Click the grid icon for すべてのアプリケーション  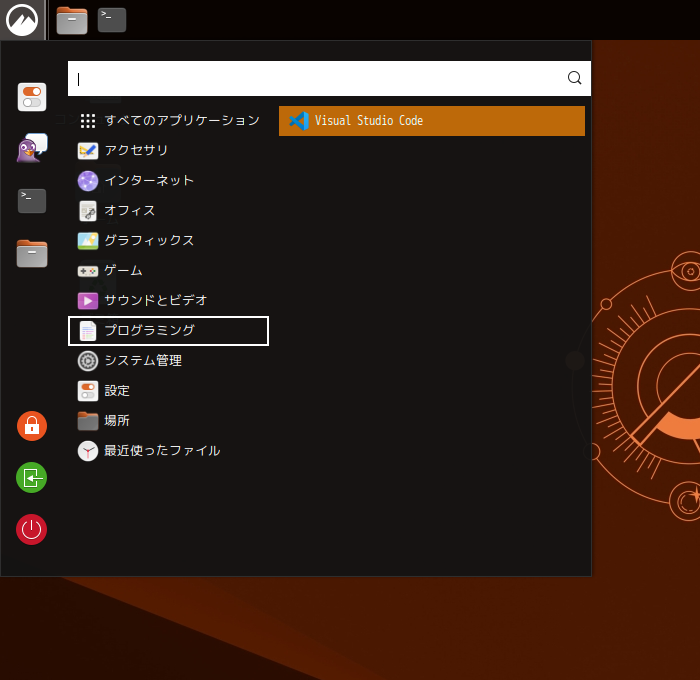pyautogui.click(x=88, y=121)
